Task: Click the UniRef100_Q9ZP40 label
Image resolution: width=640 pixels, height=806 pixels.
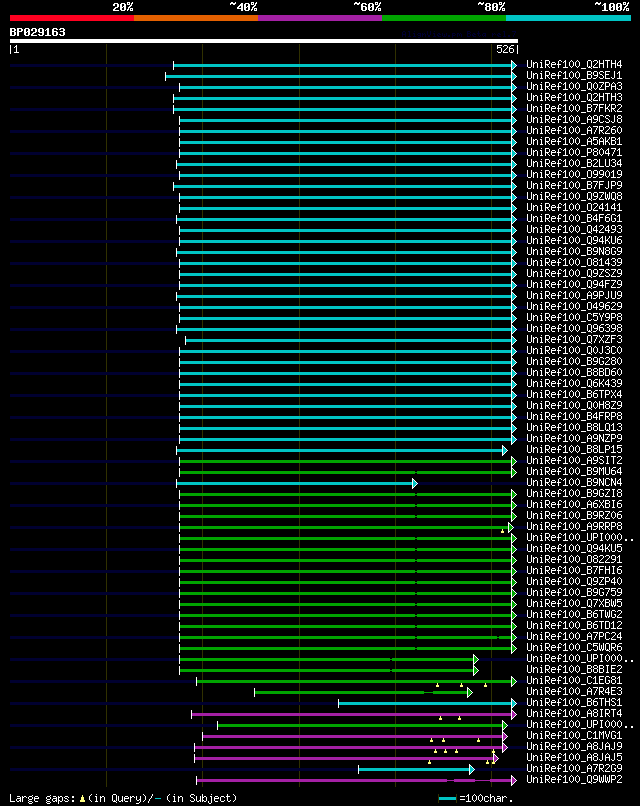Action: point(574,581)
